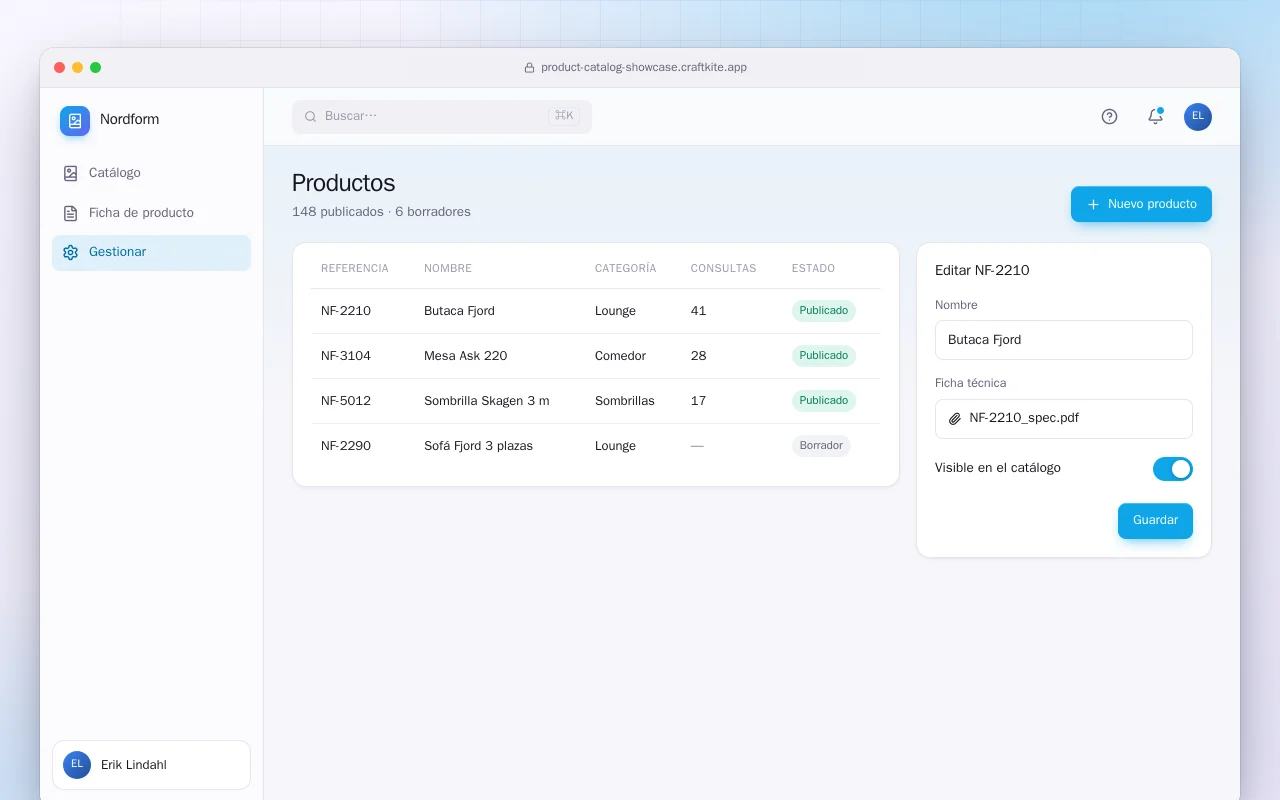This screenshot has height=800, width=1280.
Task: Select reference NF-2210 row cell
Action: tap(346, 311)
